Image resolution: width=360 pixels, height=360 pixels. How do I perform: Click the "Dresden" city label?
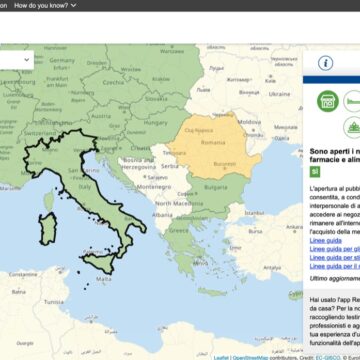(97, 63)
